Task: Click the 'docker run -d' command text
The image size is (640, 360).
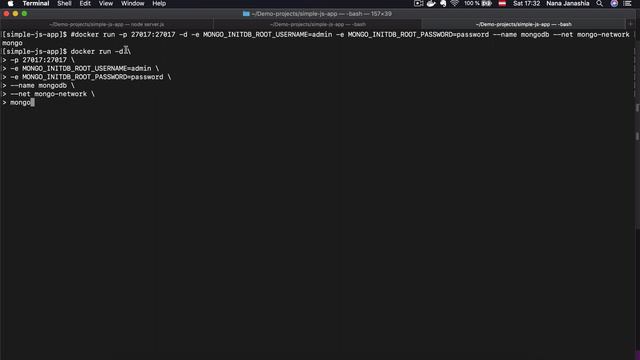Action: (97, 51)
